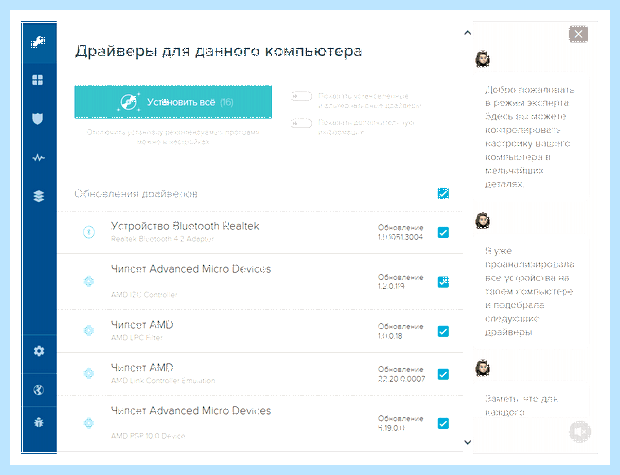Open the grid apps section in sidebar

[x=38, y=80]
